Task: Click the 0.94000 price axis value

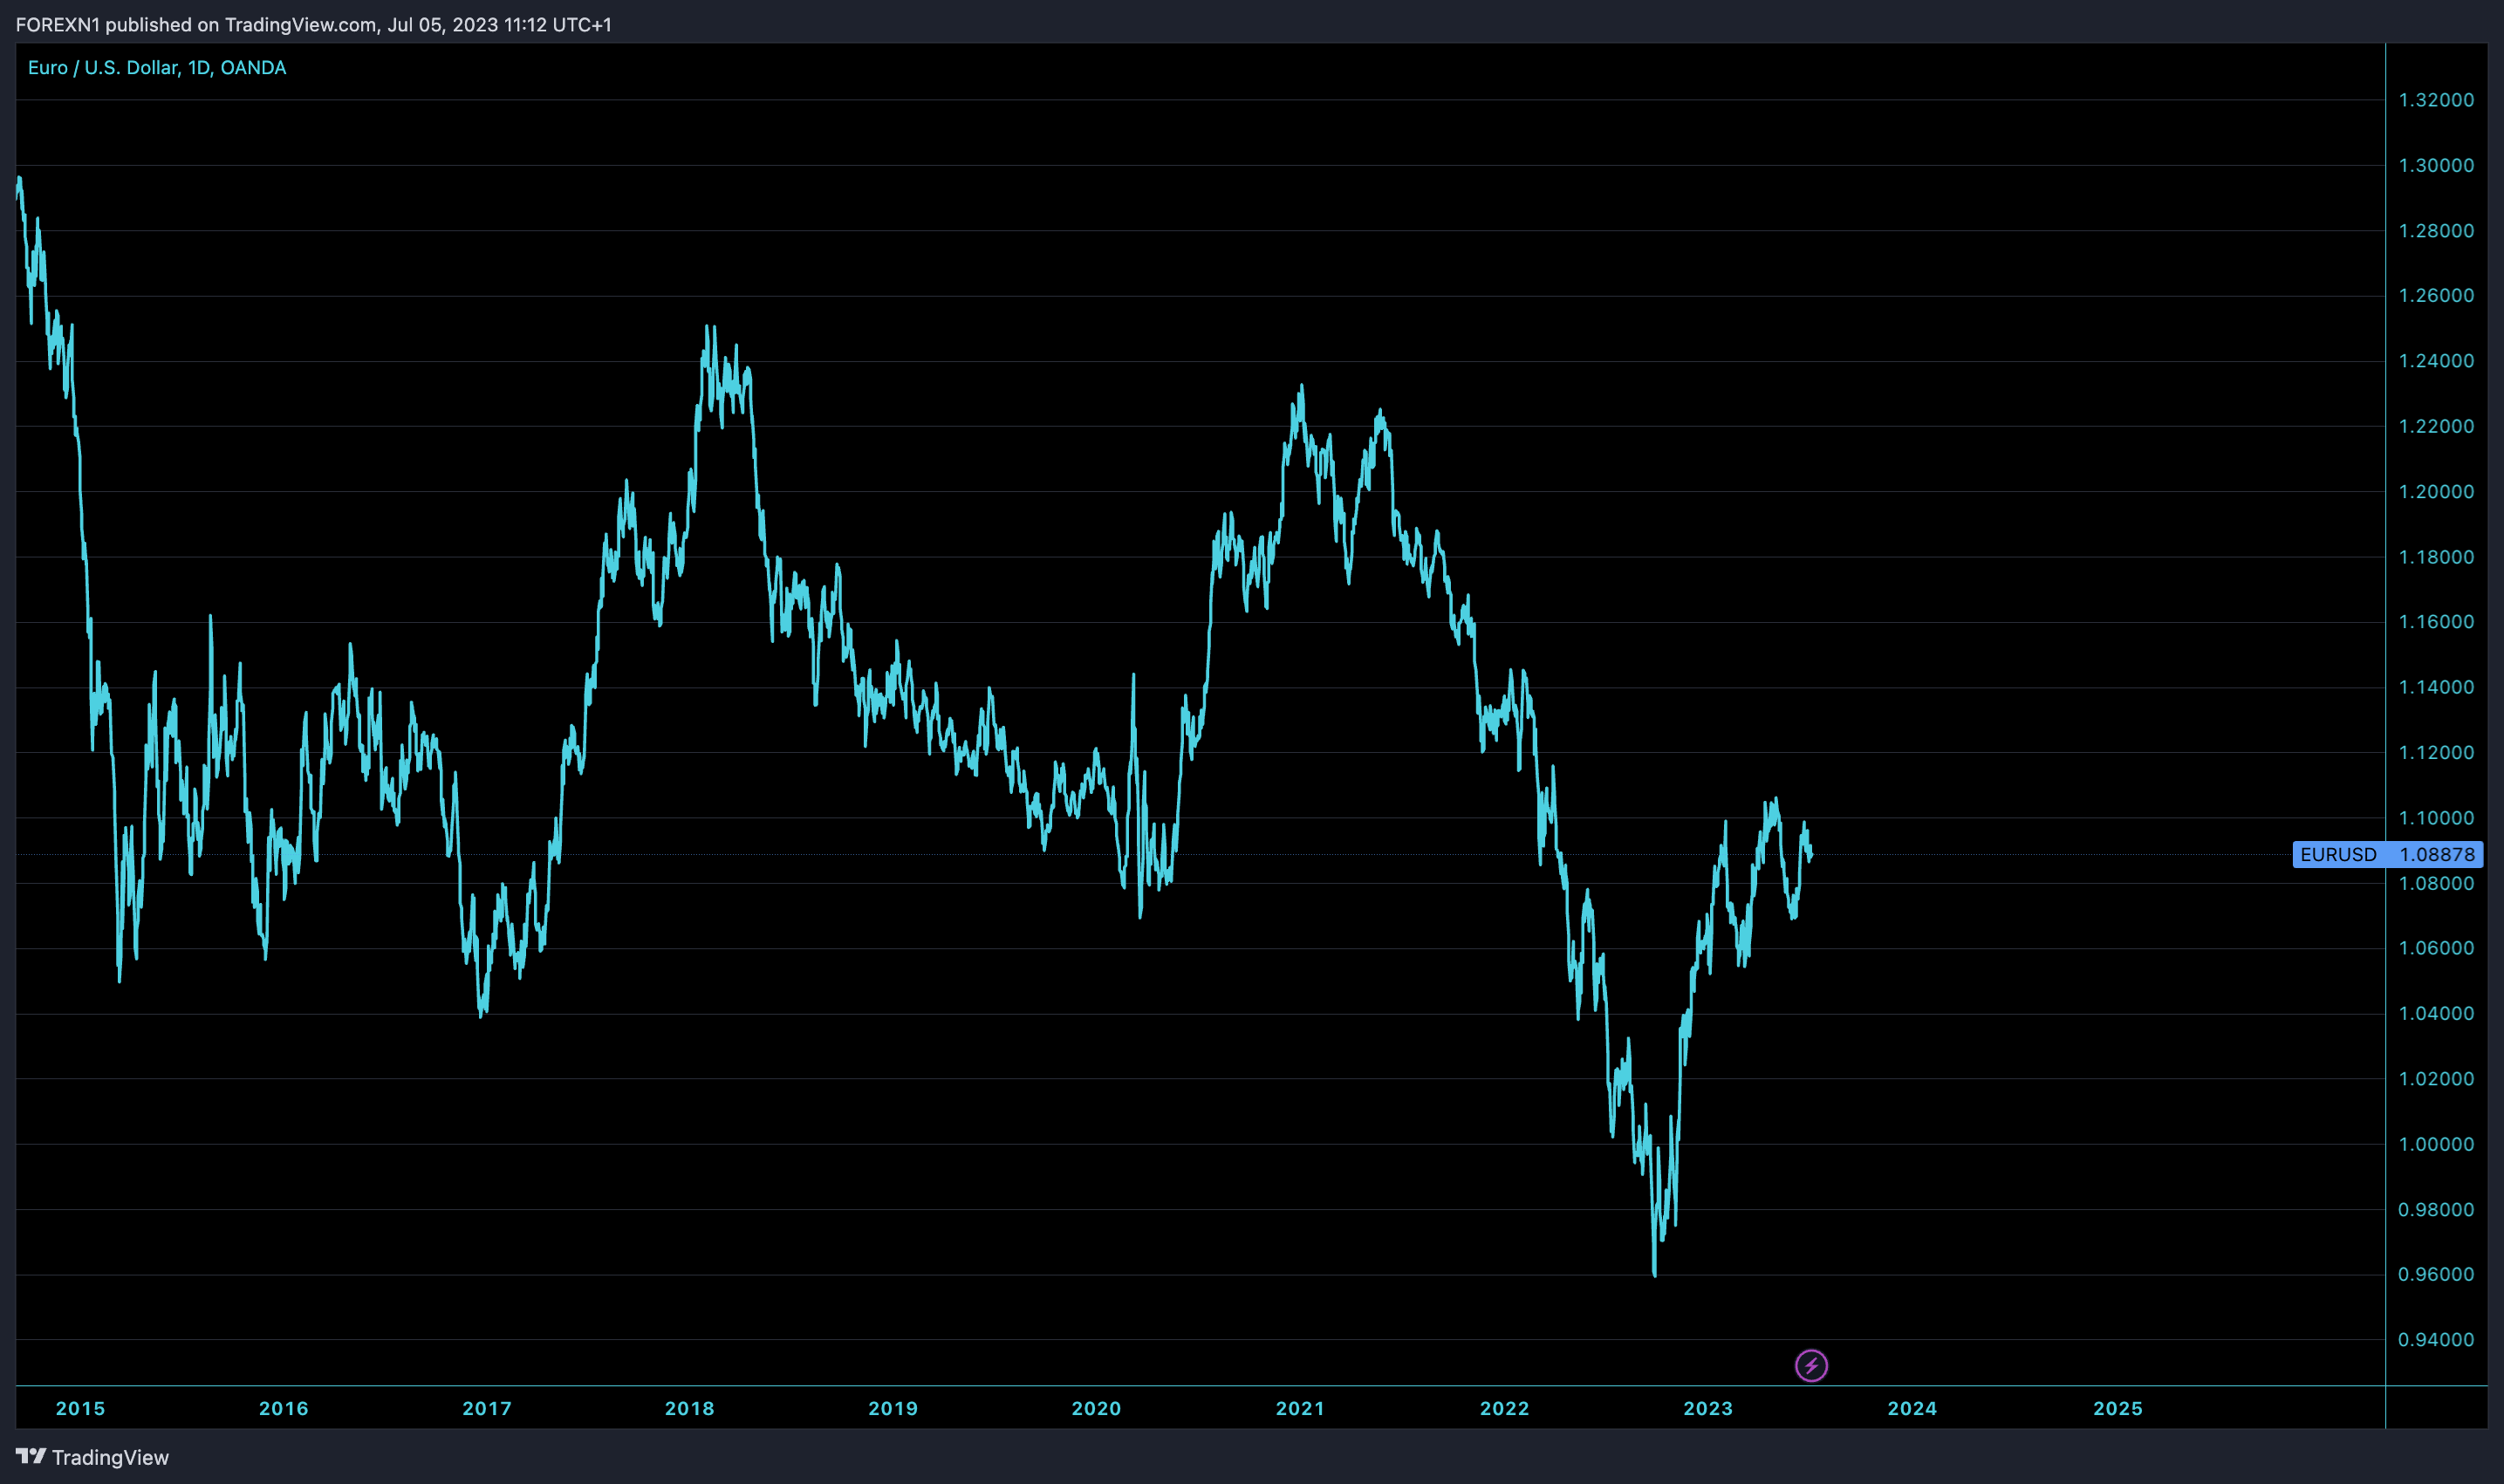Action: 2436,1340
